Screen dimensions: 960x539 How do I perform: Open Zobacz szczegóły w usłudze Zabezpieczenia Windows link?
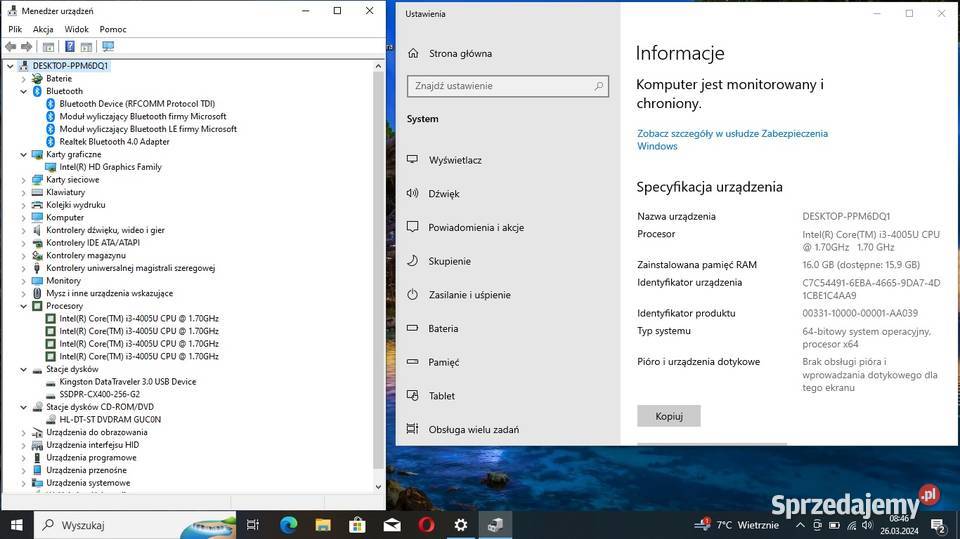pyautogui.click(x=732, y=140)
